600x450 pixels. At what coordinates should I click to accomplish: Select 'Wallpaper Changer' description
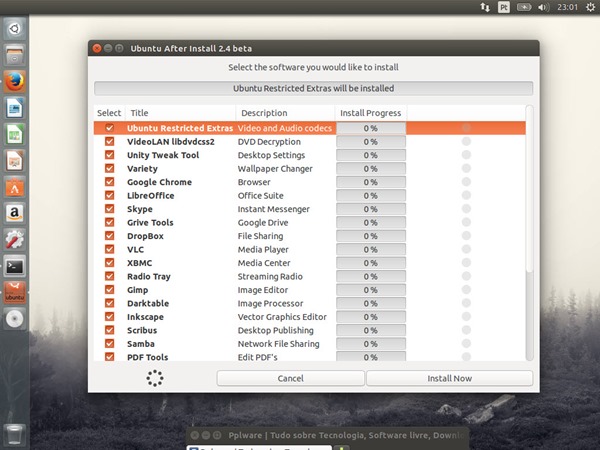pyautogui.click(x=275, y=169)
